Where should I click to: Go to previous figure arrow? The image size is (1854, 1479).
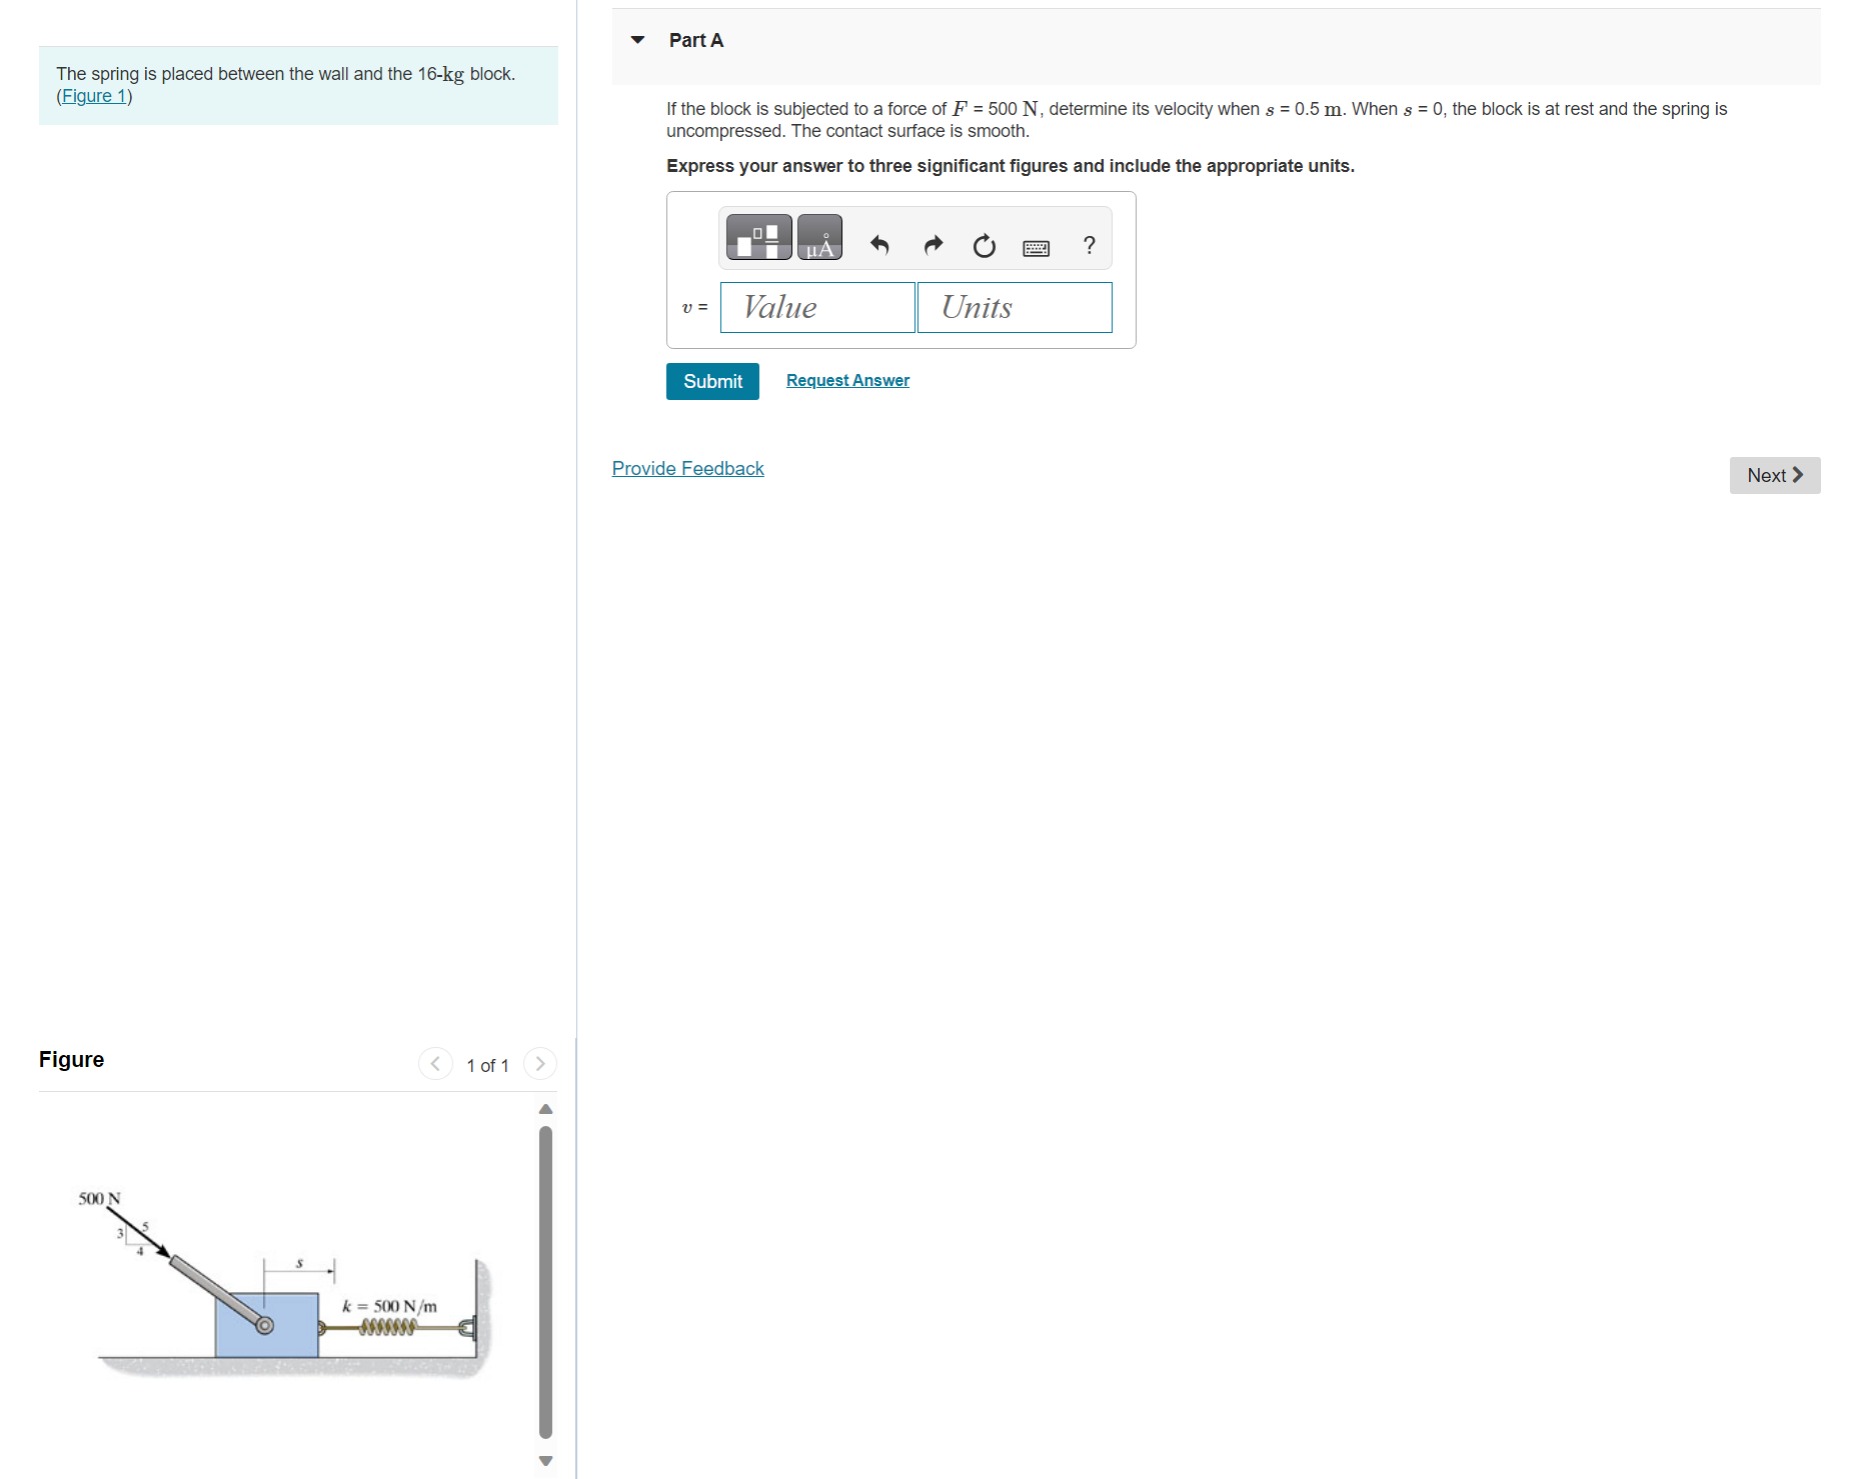point(435,1063)
